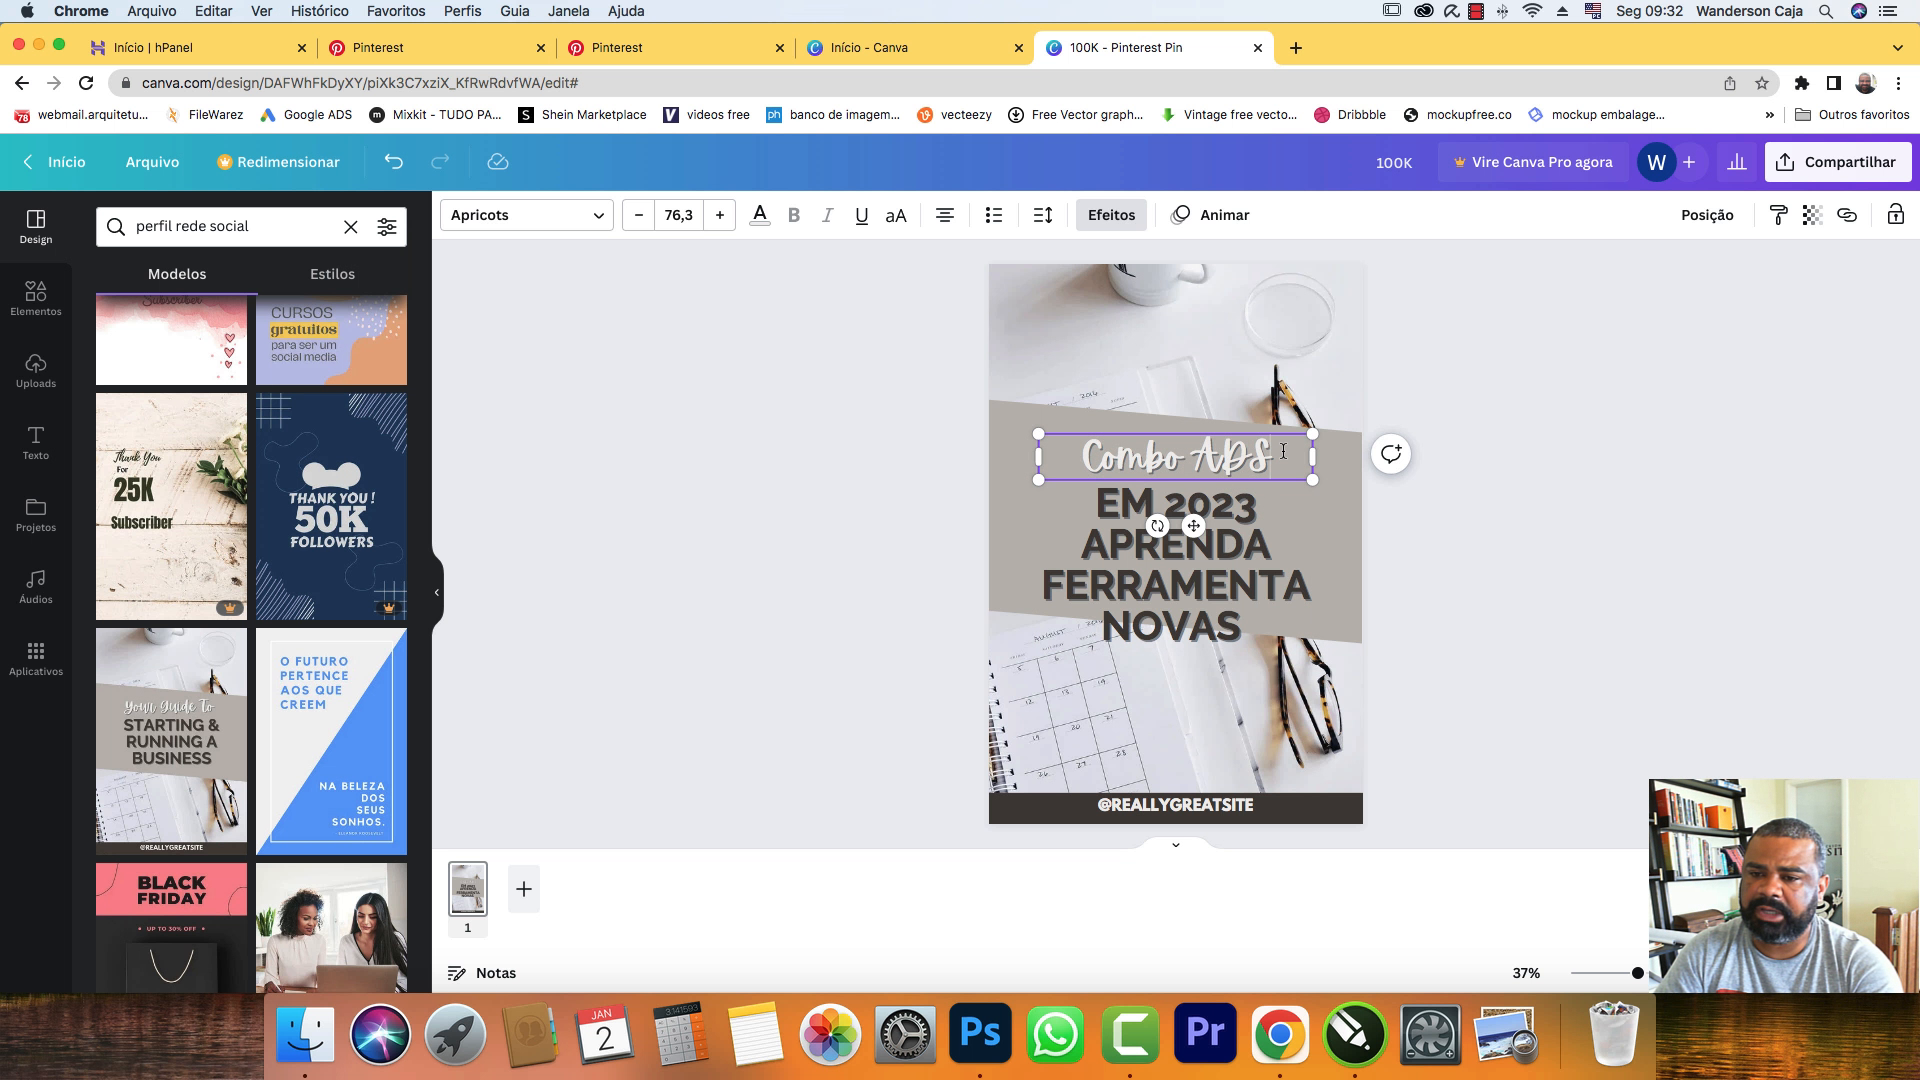Click the undo arrow in the top bar
The height and width of the screenshot is (1080, 1920).
click(x=393, y=161)
